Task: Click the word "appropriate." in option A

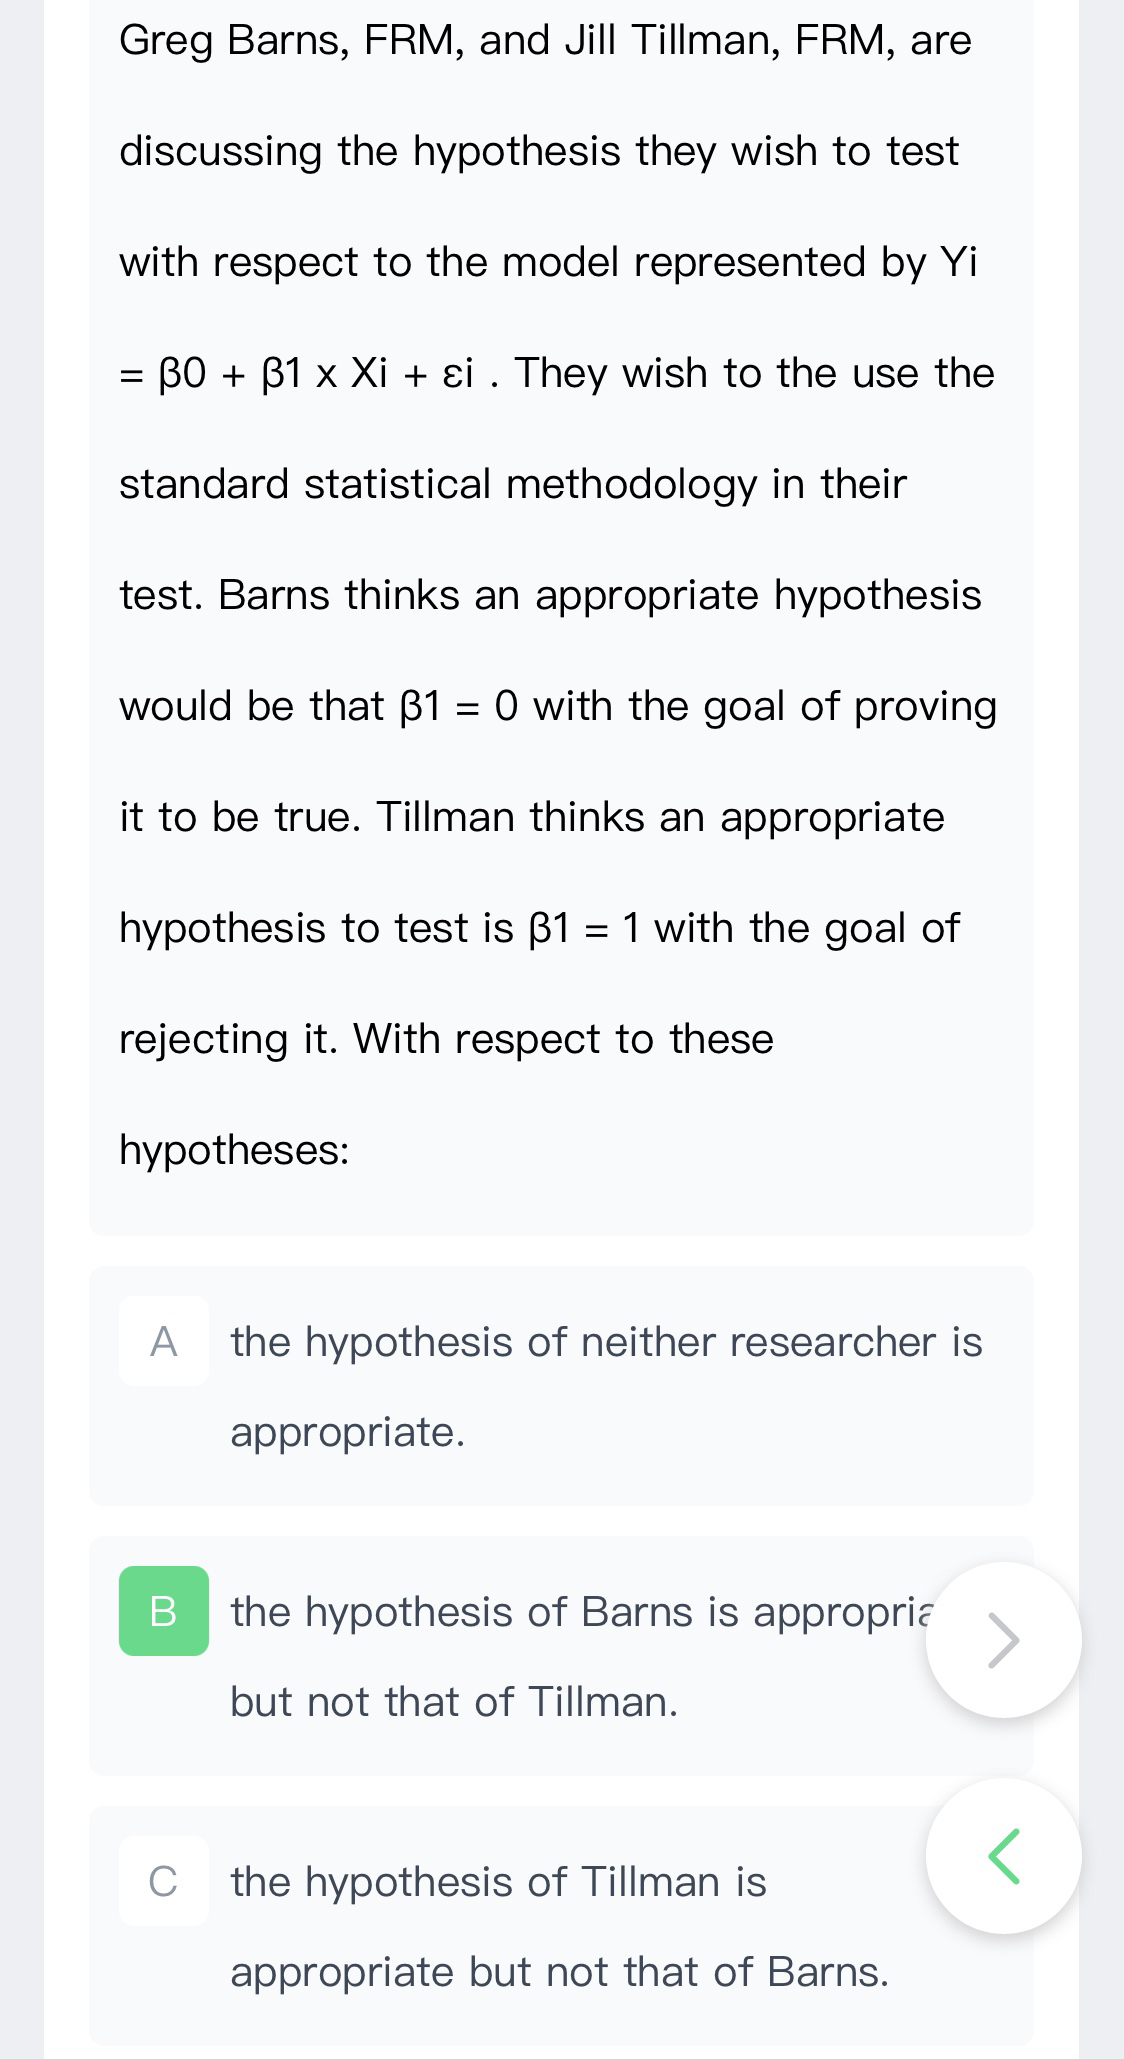Action: point(348,1432)
